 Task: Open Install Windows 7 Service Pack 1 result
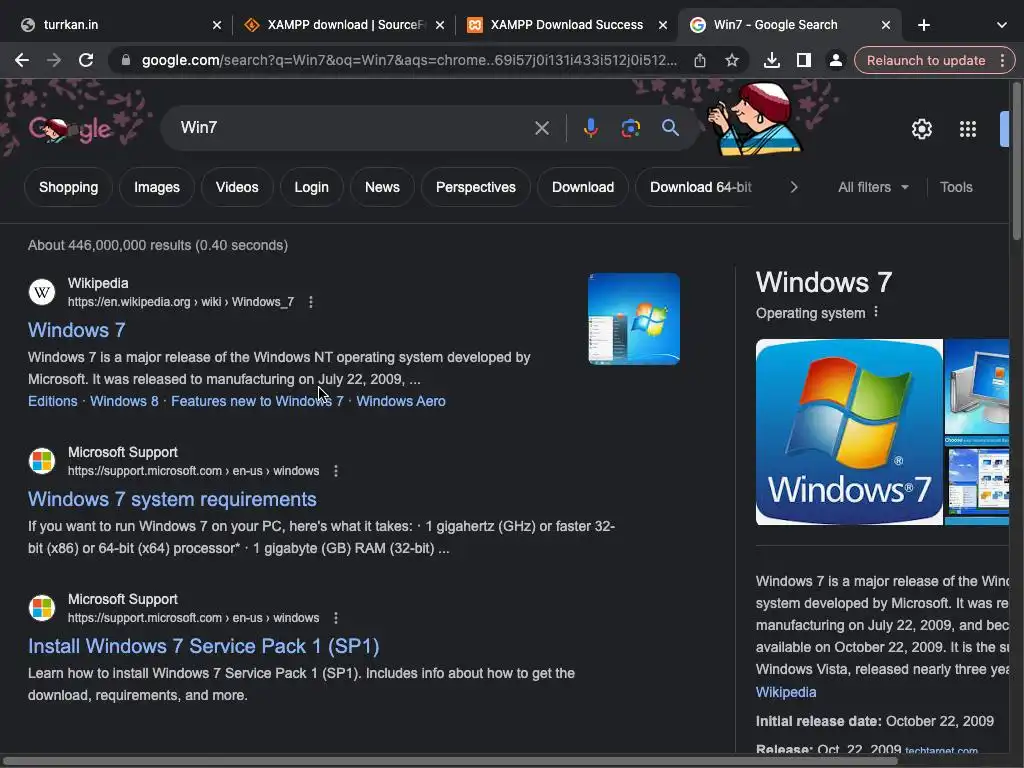point(203,646)
